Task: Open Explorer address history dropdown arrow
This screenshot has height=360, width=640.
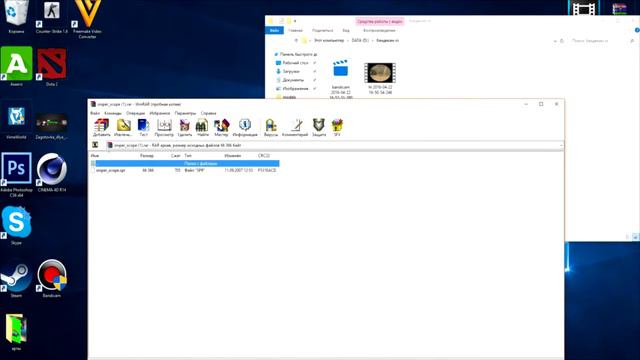Action: [x=555, y=41]
